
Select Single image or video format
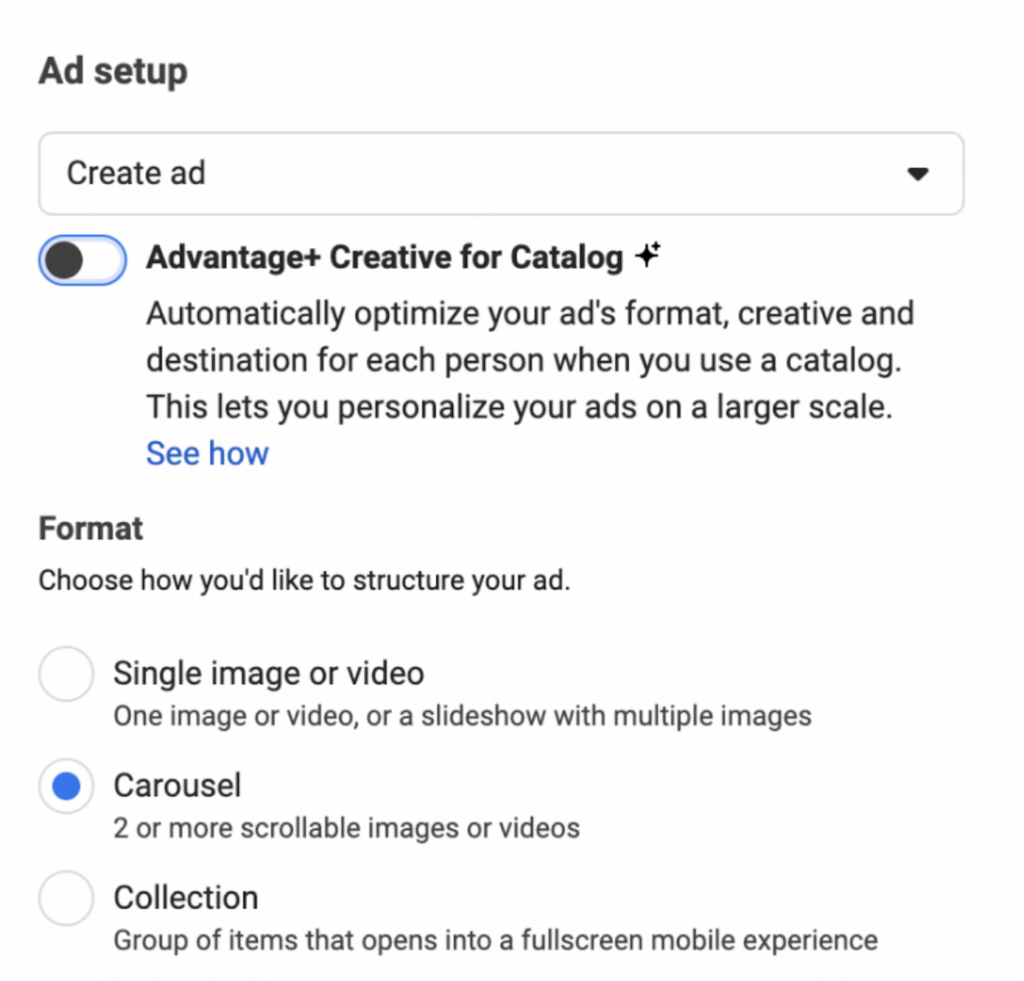coord(66,673)
